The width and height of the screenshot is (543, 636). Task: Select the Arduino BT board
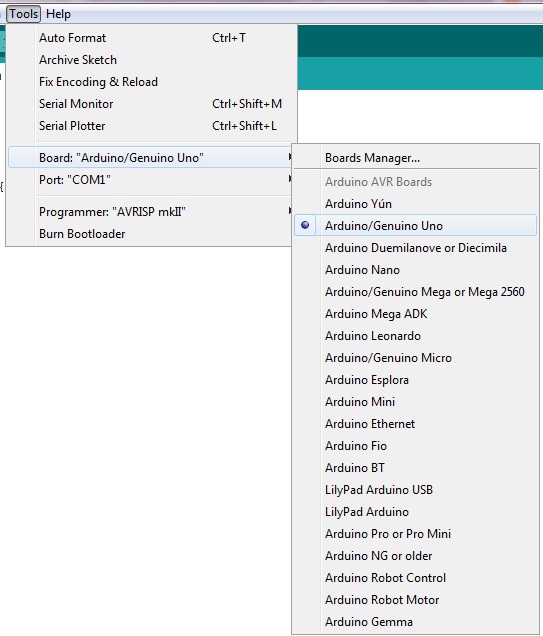coord(415,467)
